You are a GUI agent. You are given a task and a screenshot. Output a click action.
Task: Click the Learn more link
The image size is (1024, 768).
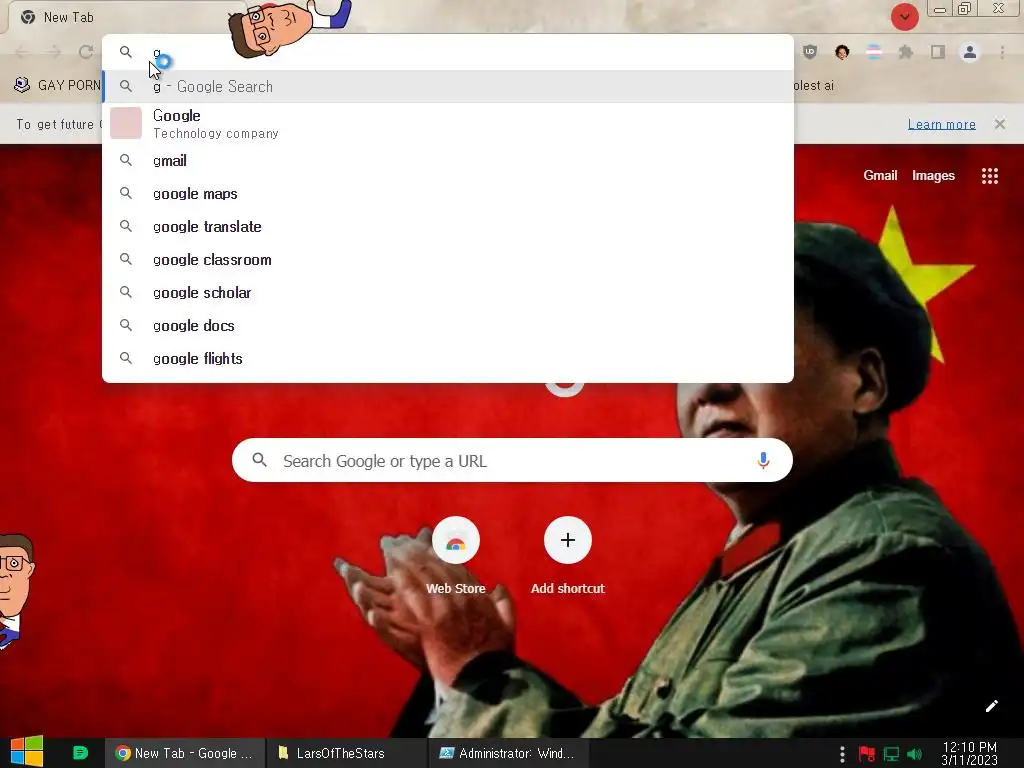click(942, 124)
